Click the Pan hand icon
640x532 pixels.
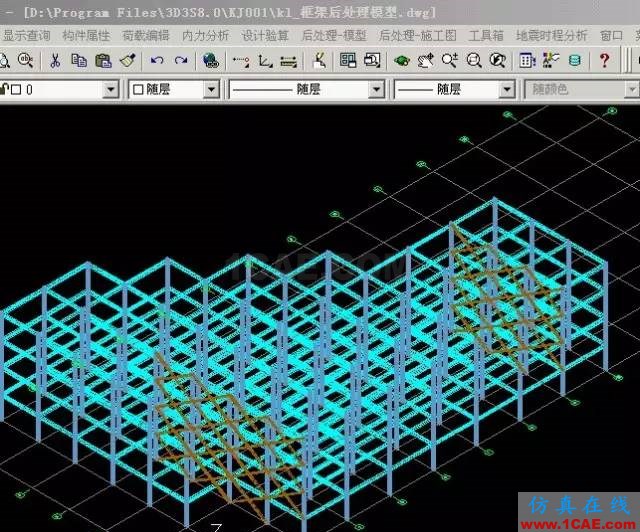point(426,61)
